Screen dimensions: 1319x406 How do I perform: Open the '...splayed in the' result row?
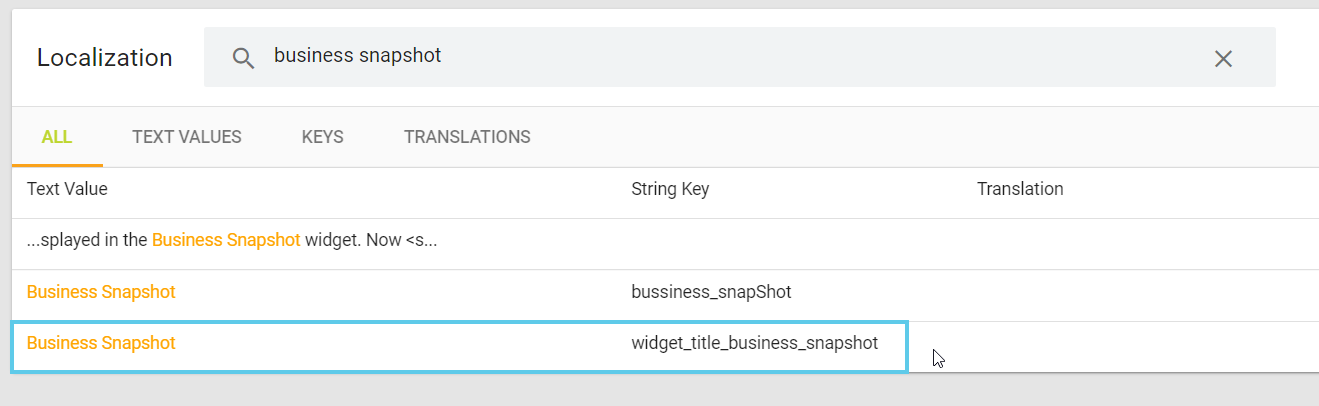tap(232, 241)
